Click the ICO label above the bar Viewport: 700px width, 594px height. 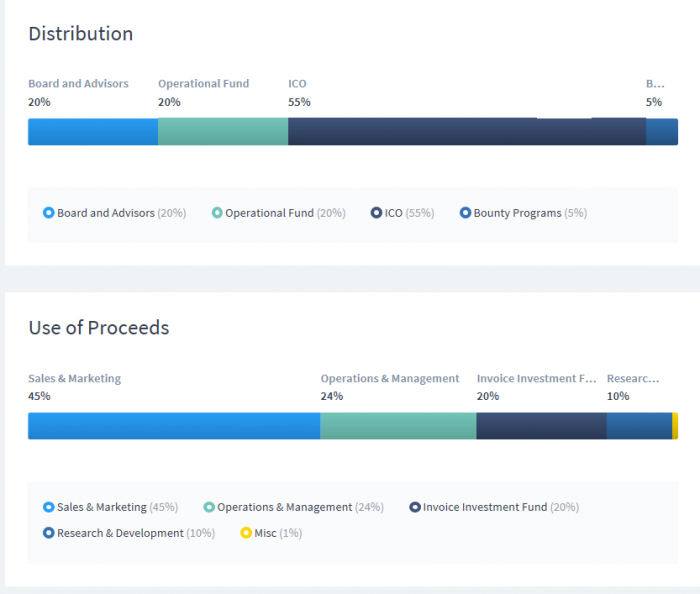pos(297,83)
